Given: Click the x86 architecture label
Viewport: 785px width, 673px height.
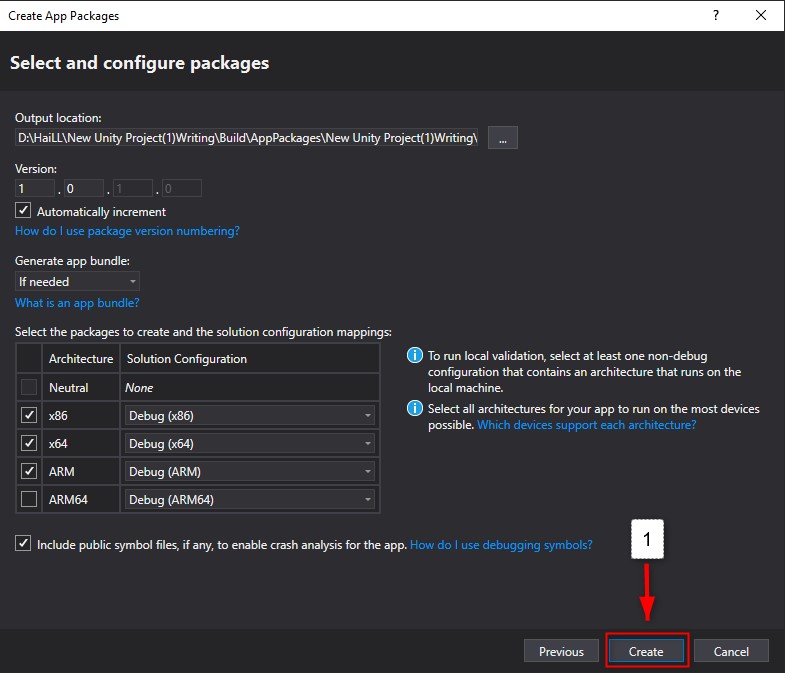Looking at the screenshot, I should click(58, 416).
